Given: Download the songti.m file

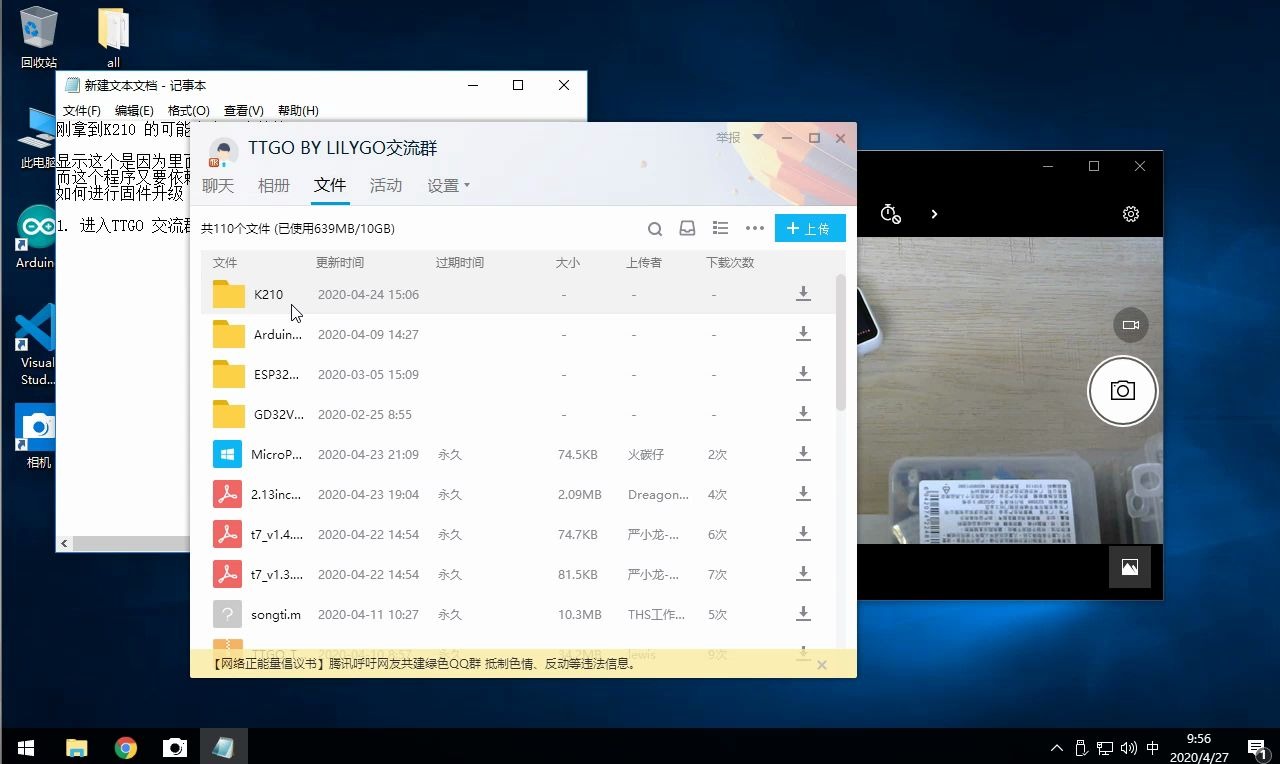Looking at the screenshot, I should tap(803, 614).
